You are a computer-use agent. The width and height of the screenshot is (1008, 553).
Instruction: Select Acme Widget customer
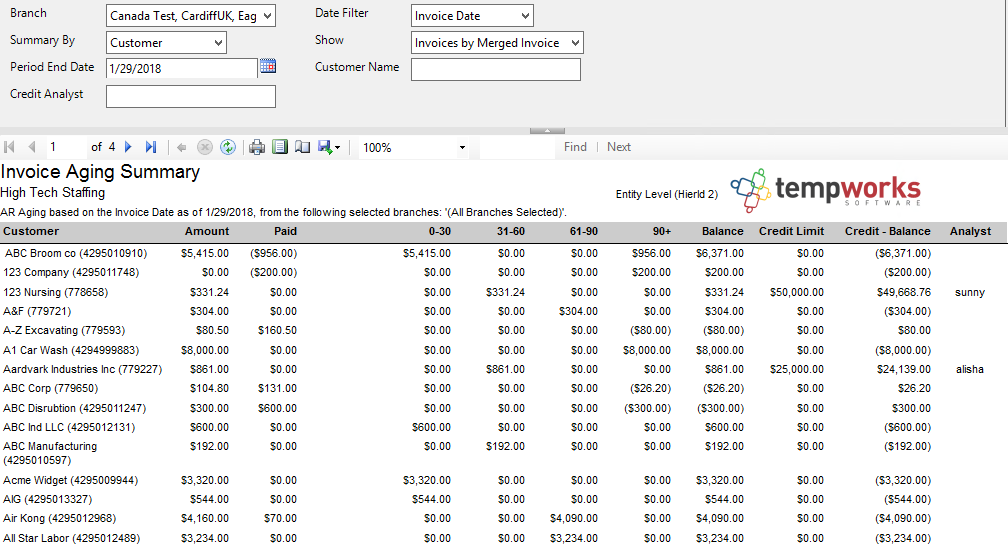tap(71, 480)
